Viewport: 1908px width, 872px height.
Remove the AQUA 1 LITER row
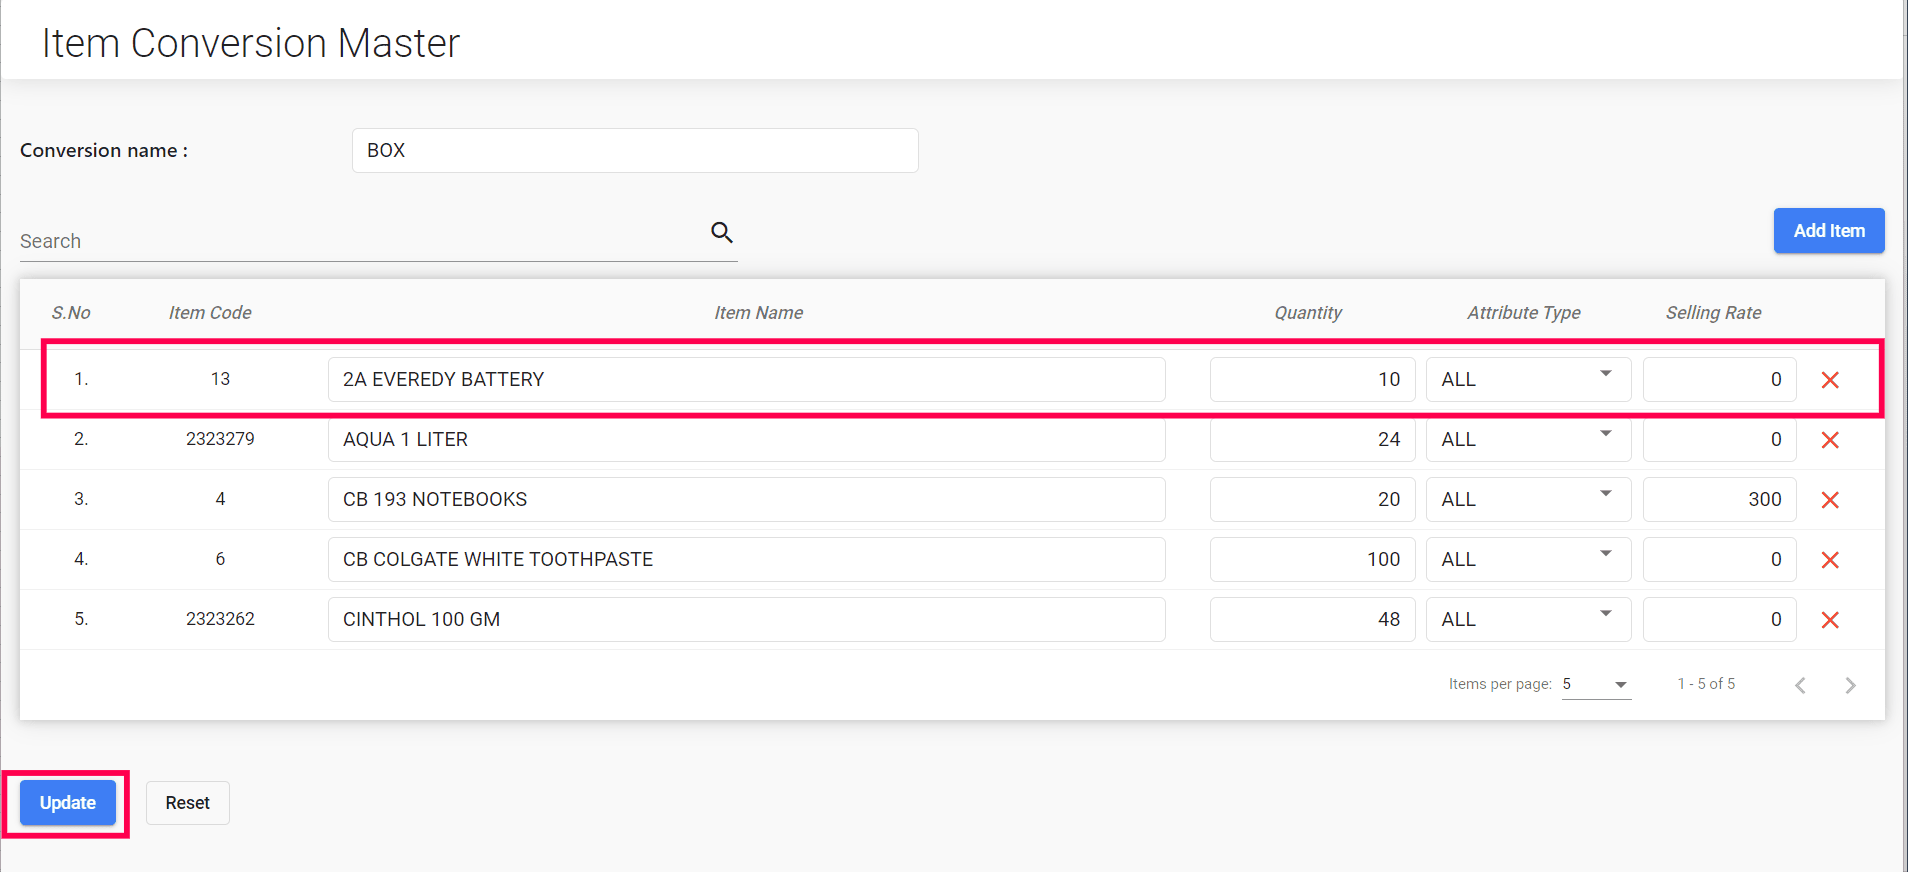click(1830, 440)
